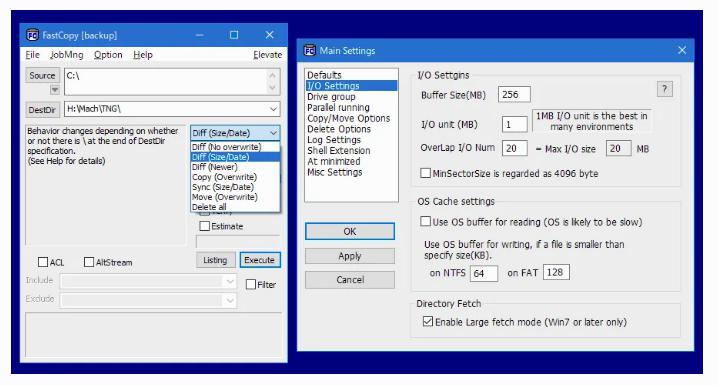The height and width of the screenshot is (385, 718).
Task: Choose Sync (Size/Date) copy mode
Action: coord(235,187)
